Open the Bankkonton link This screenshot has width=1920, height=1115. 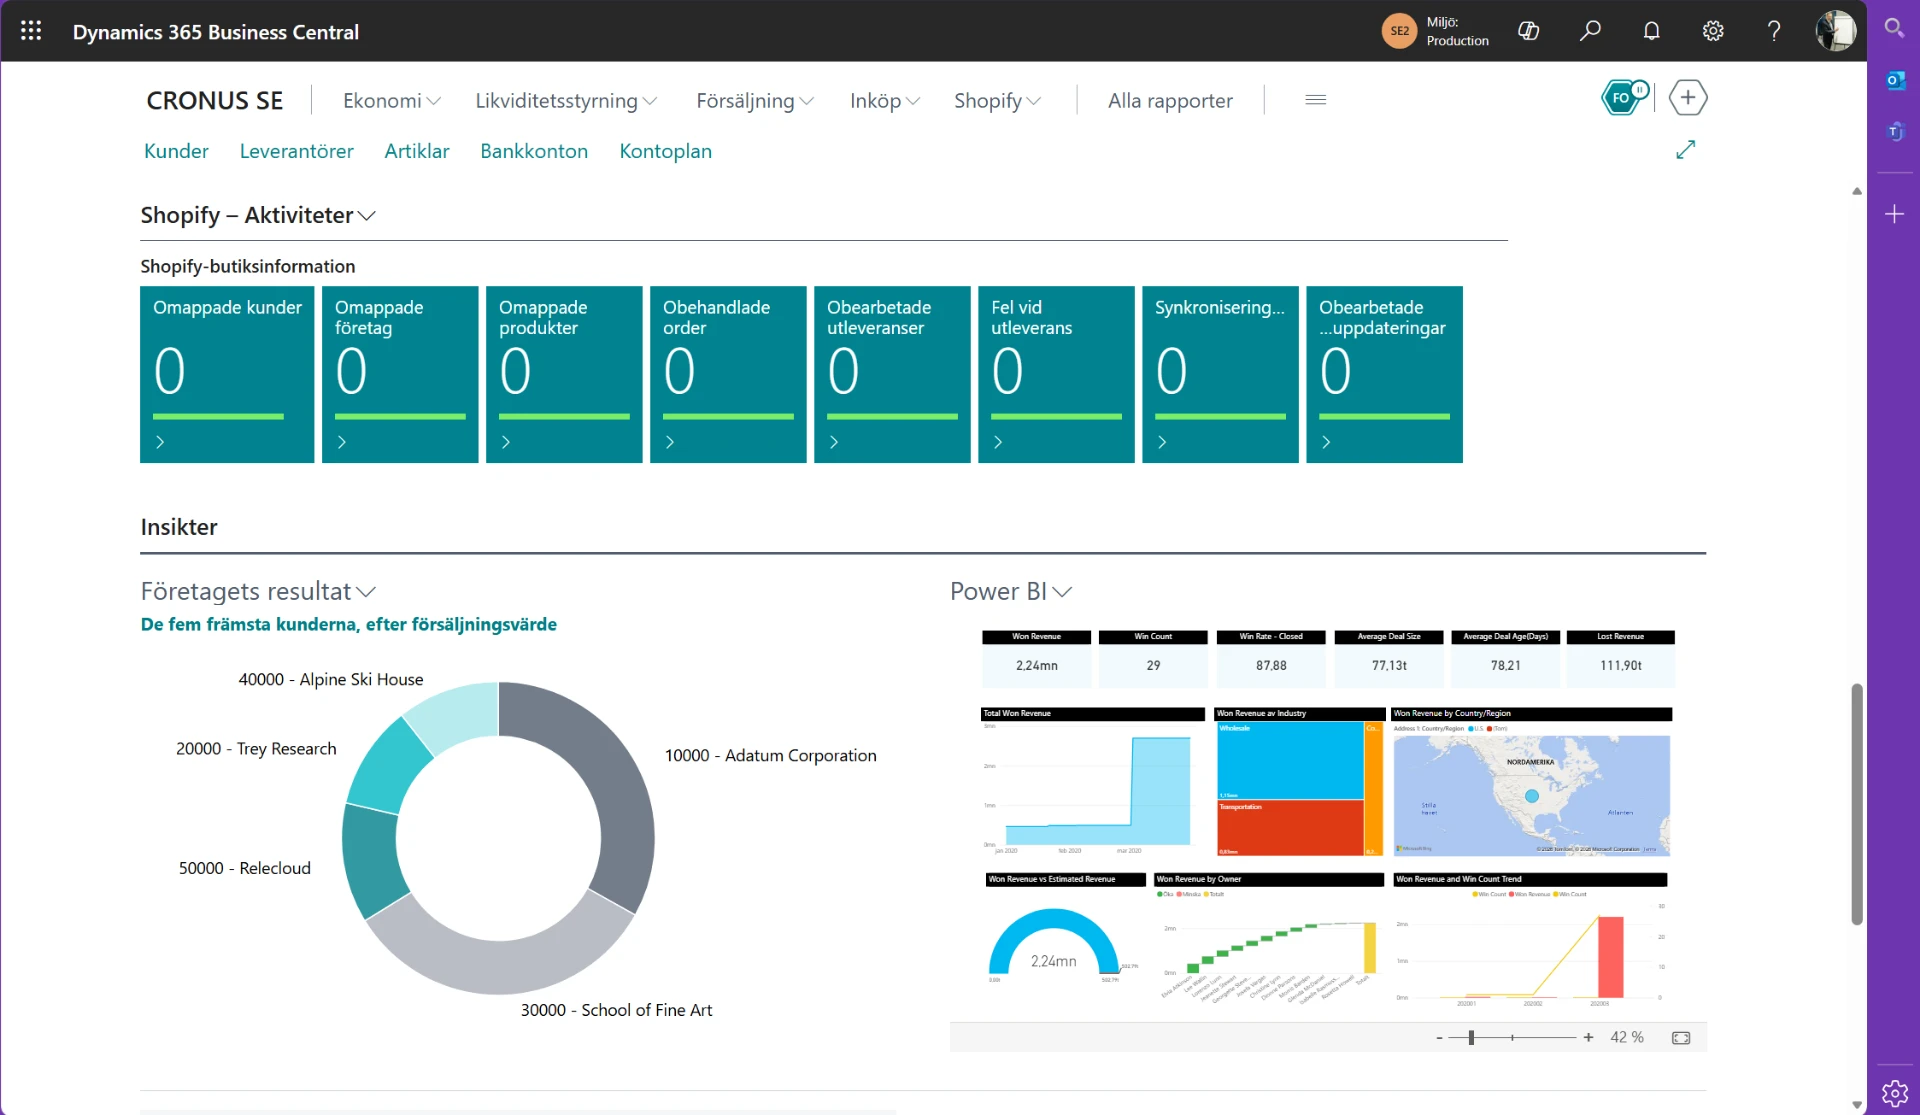click(x=534, y=151)
